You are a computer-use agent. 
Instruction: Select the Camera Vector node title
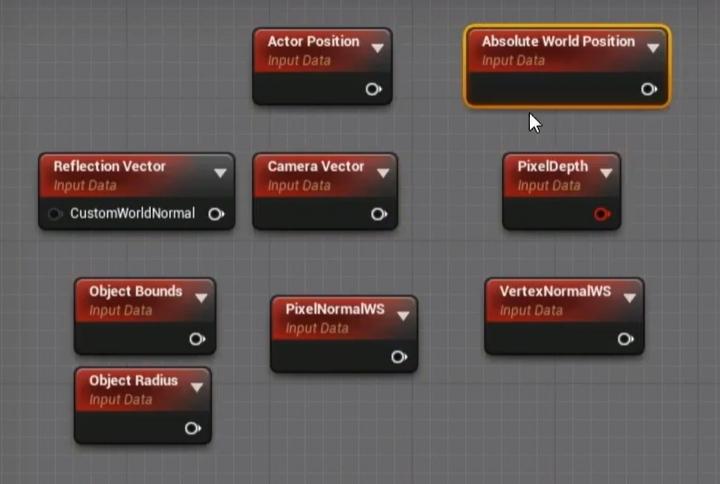[x=316, y=166]
